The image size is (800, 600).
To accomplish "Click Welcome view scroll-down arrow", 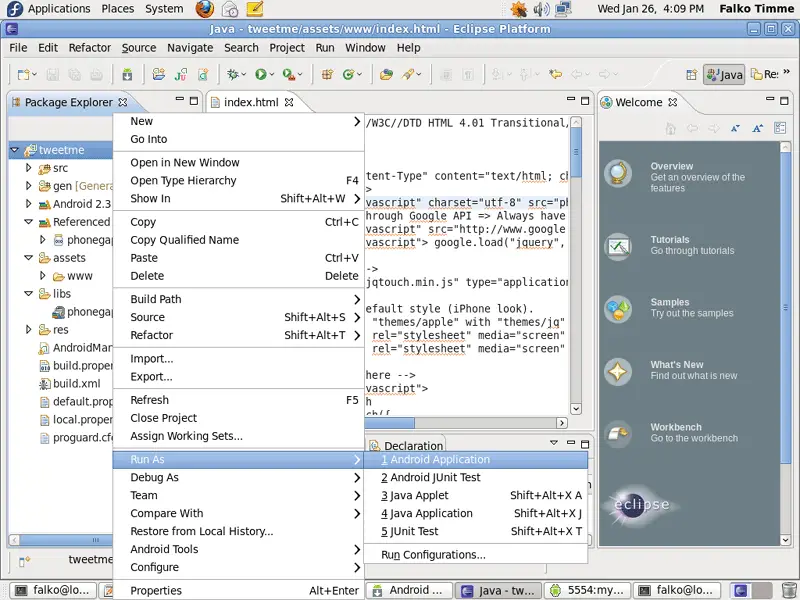I will [x=785, y=539].
